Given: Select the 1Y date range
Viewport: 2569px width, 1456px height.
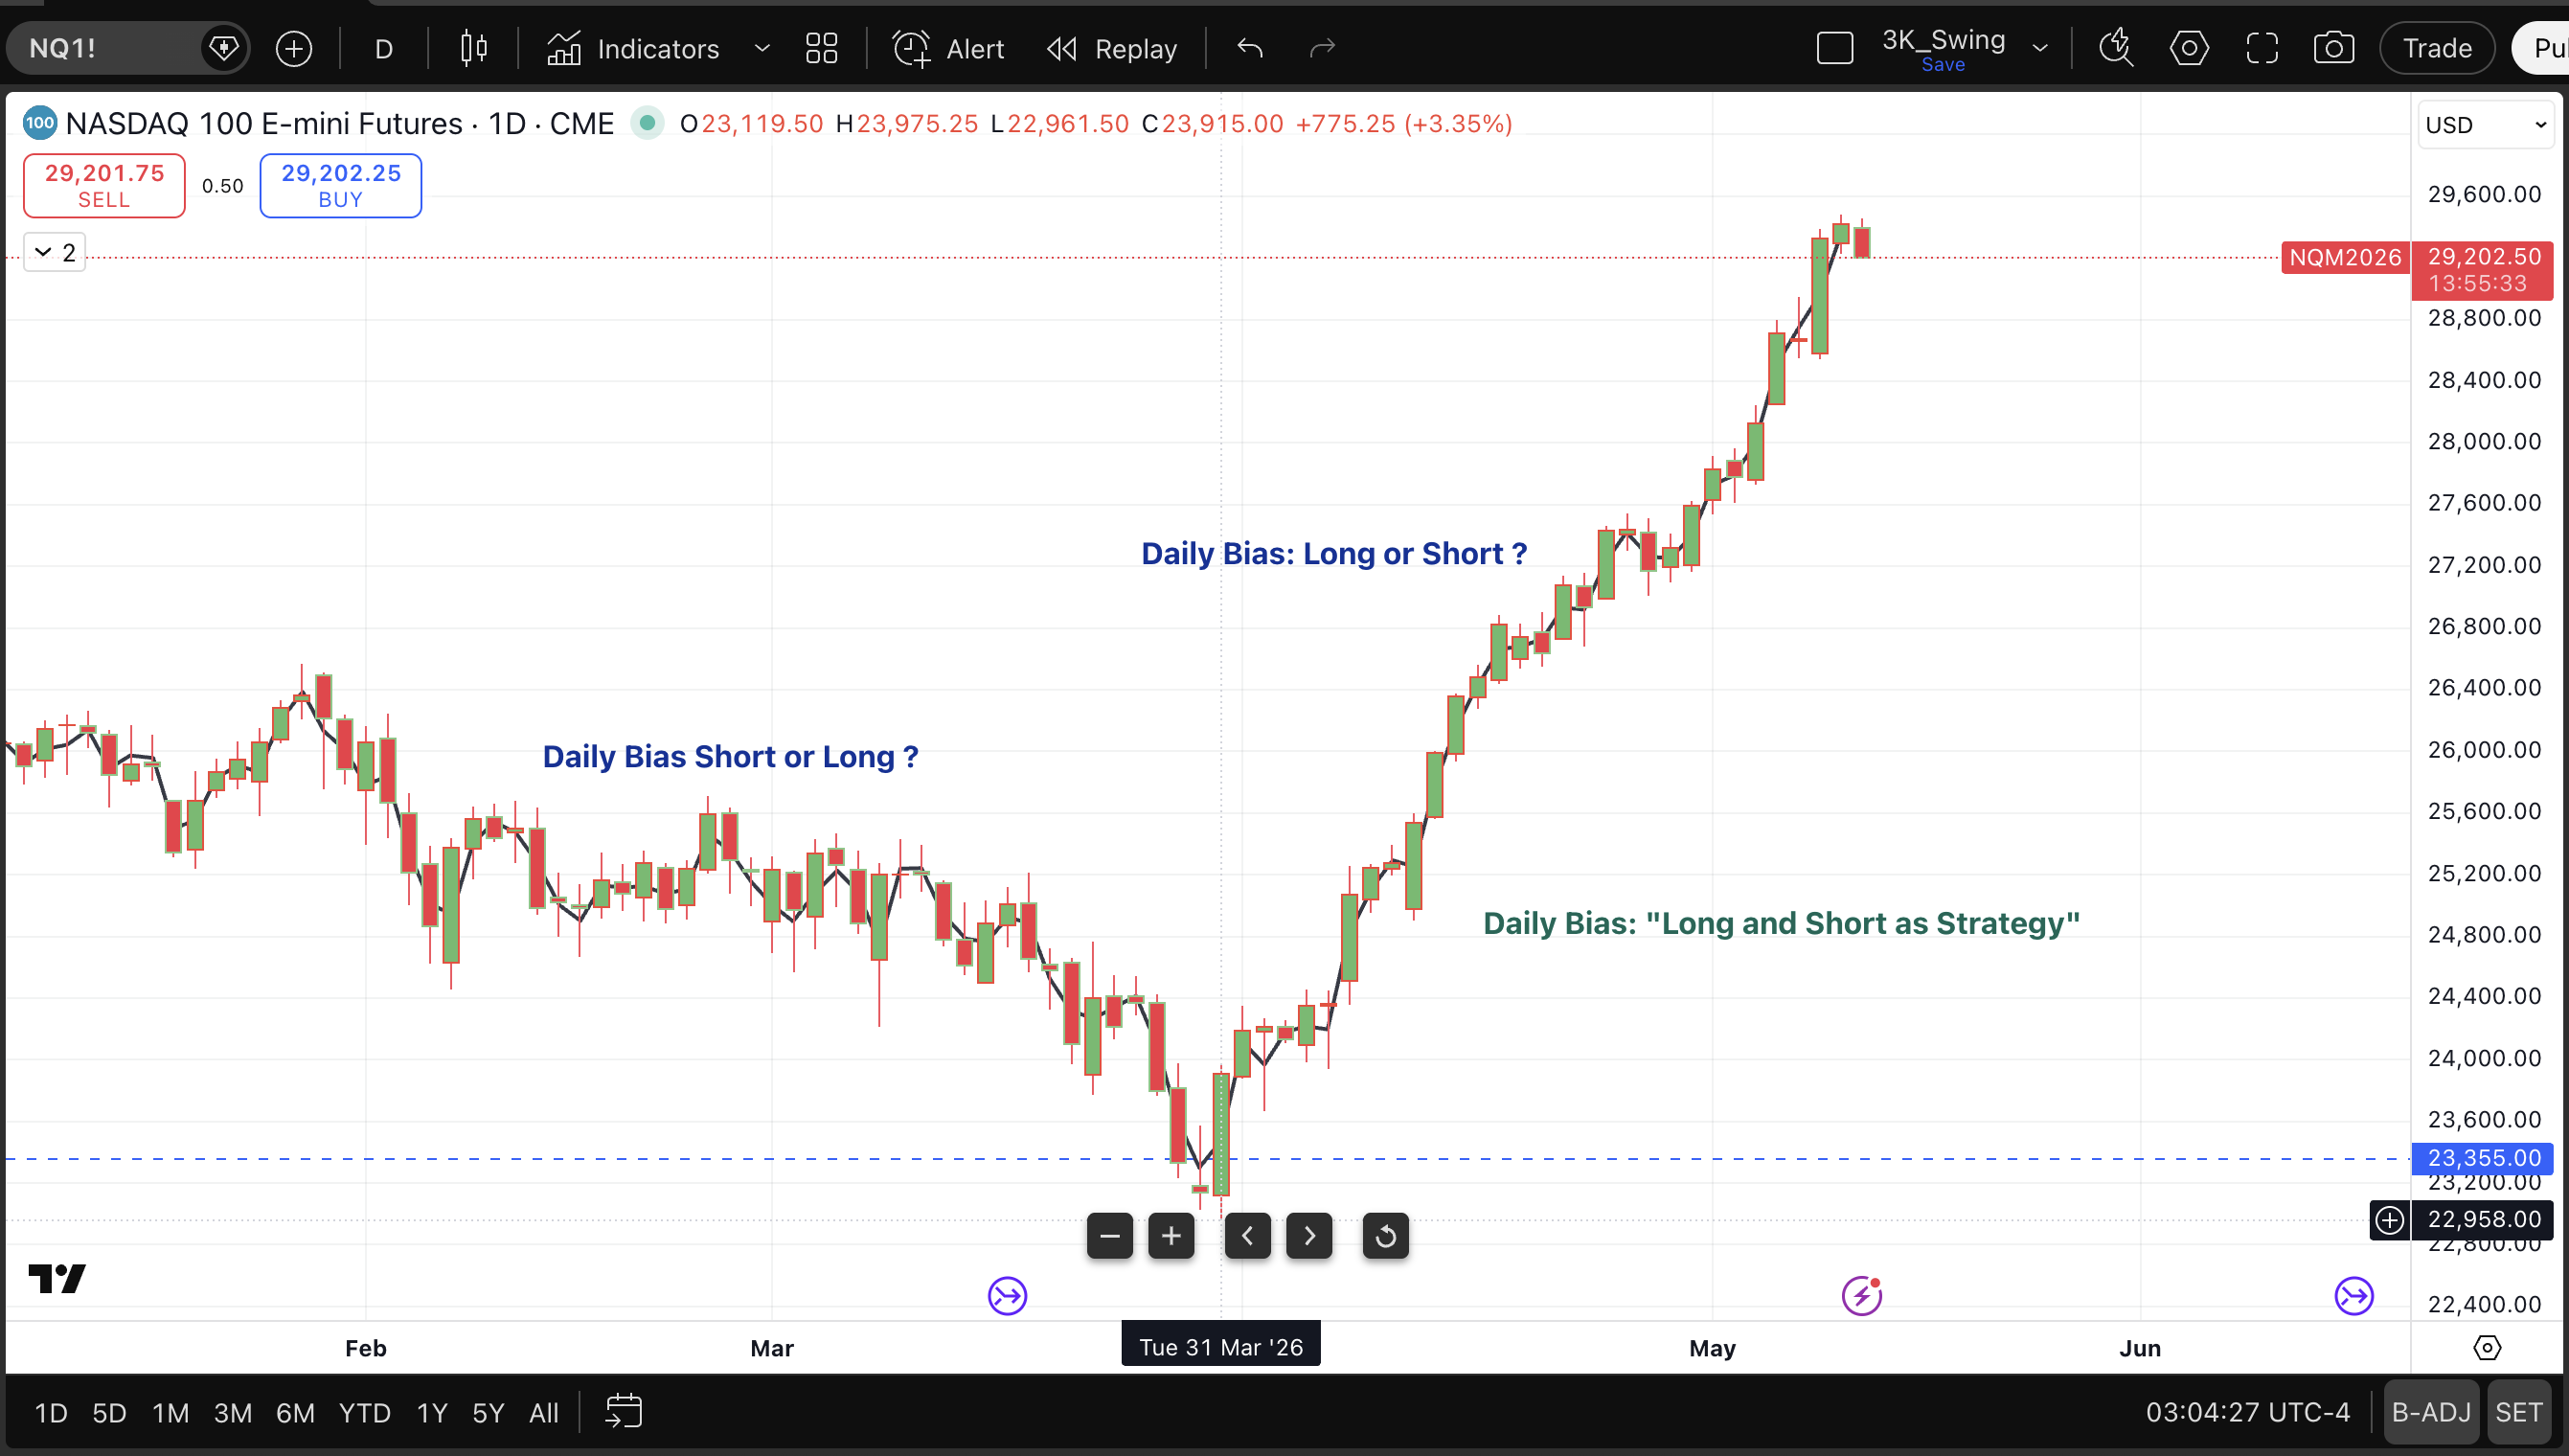Looking at the screenshot, I should (x=432, y=1413).
